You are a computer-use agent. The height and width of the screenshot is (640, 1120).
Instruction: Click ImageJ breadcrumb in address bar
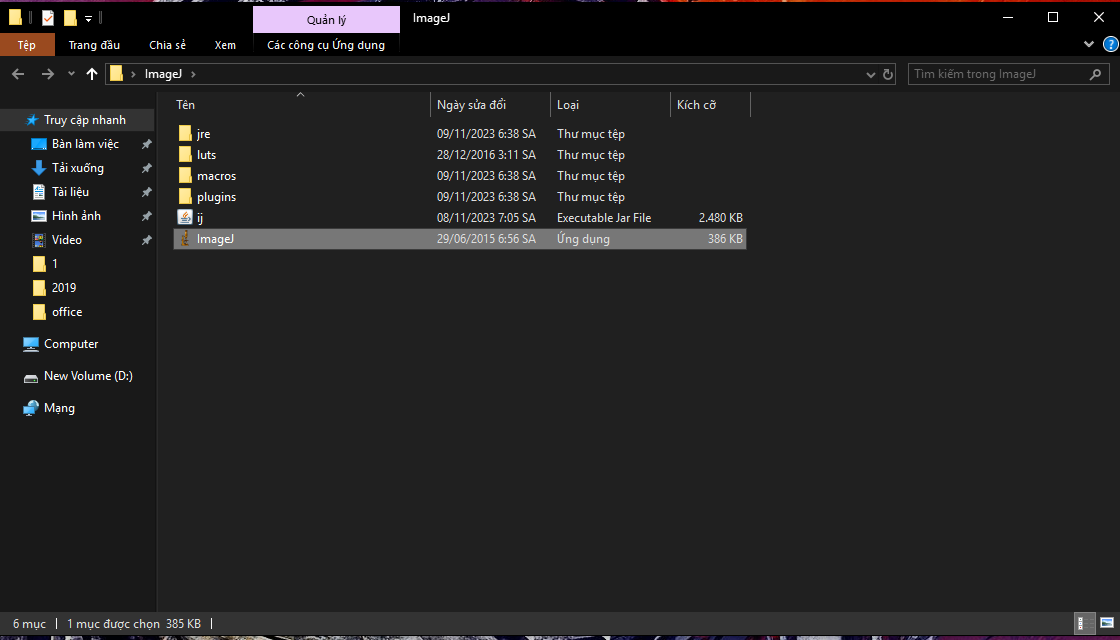tap(164, 74)
